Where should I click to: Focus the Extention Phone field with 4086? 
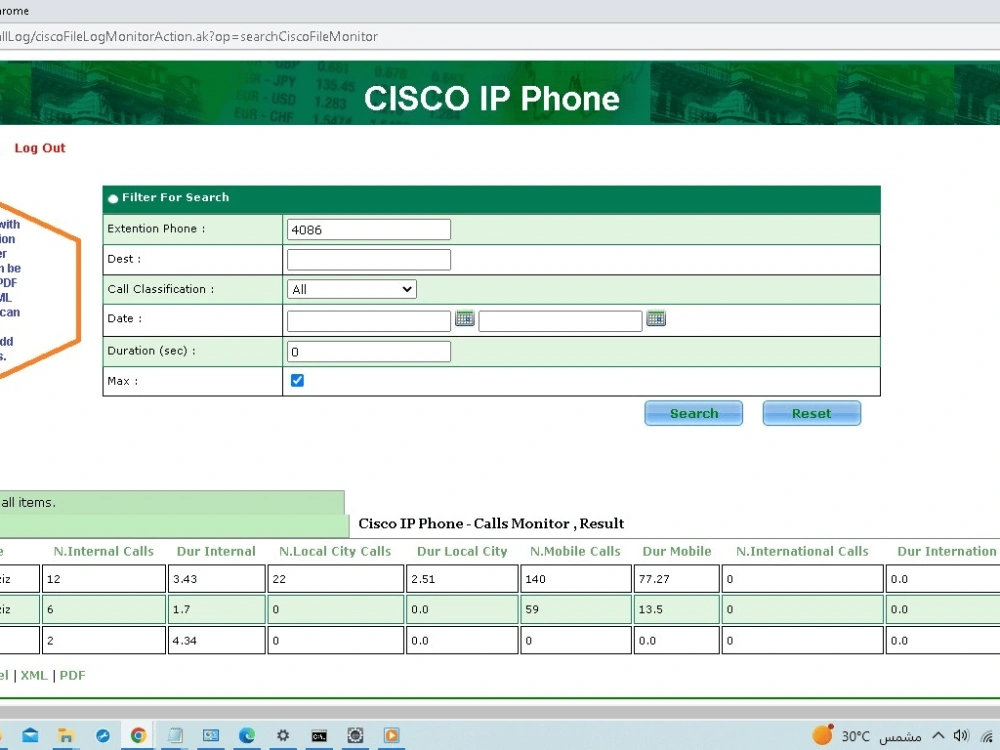(369, 230)
